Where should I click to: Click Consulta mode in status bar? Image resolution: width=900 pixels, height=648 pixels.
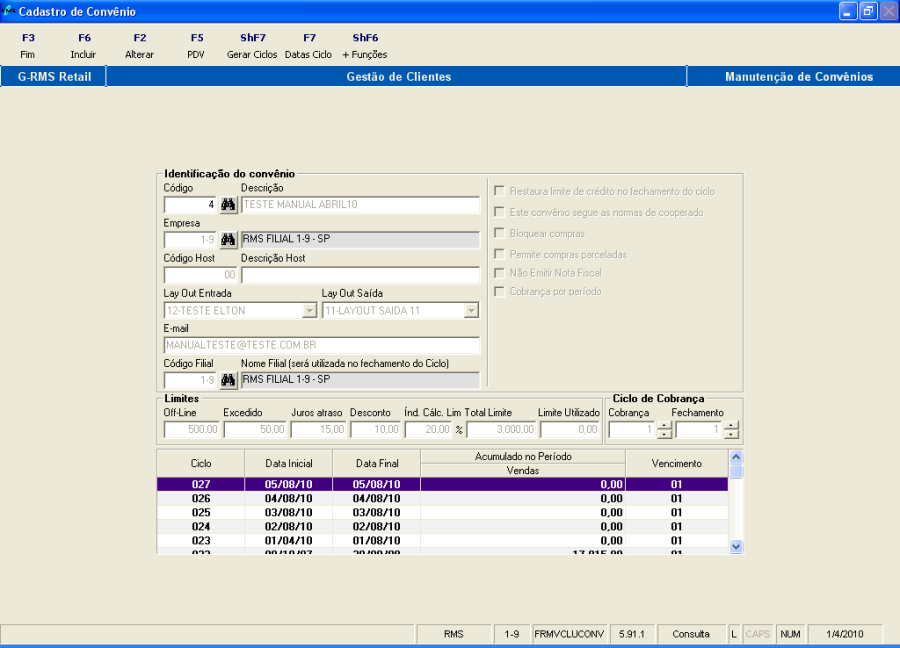691,634
